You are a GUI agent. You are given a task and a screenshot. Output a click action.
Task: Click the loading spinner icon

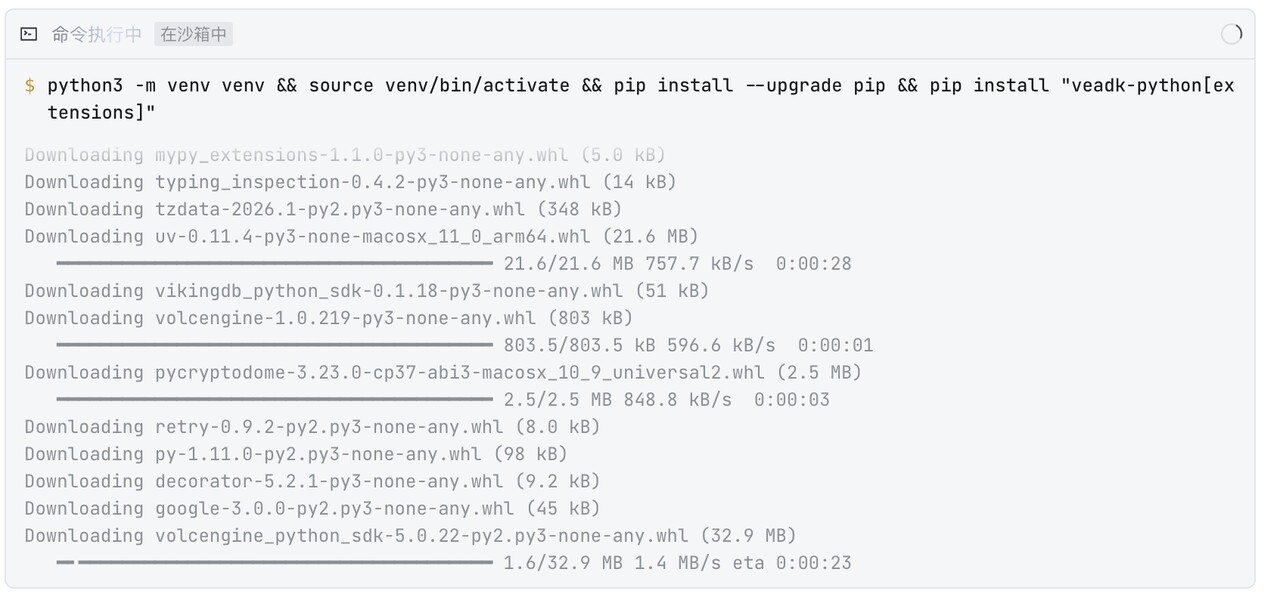pyautogui.click(x=1232, y=34)
